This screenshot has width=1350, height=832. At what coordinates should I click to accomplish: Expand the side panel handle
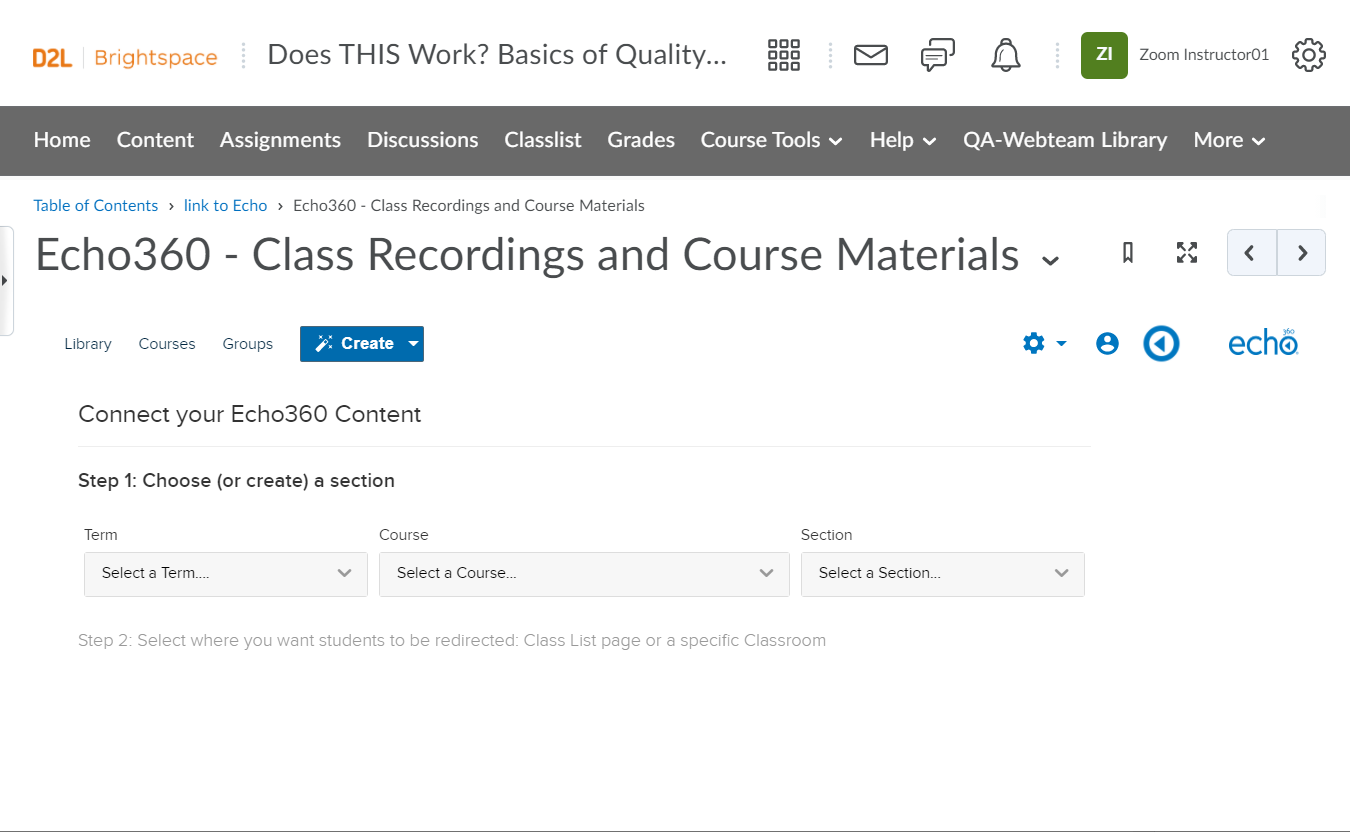pyautogui.click(x=6, y=281)
